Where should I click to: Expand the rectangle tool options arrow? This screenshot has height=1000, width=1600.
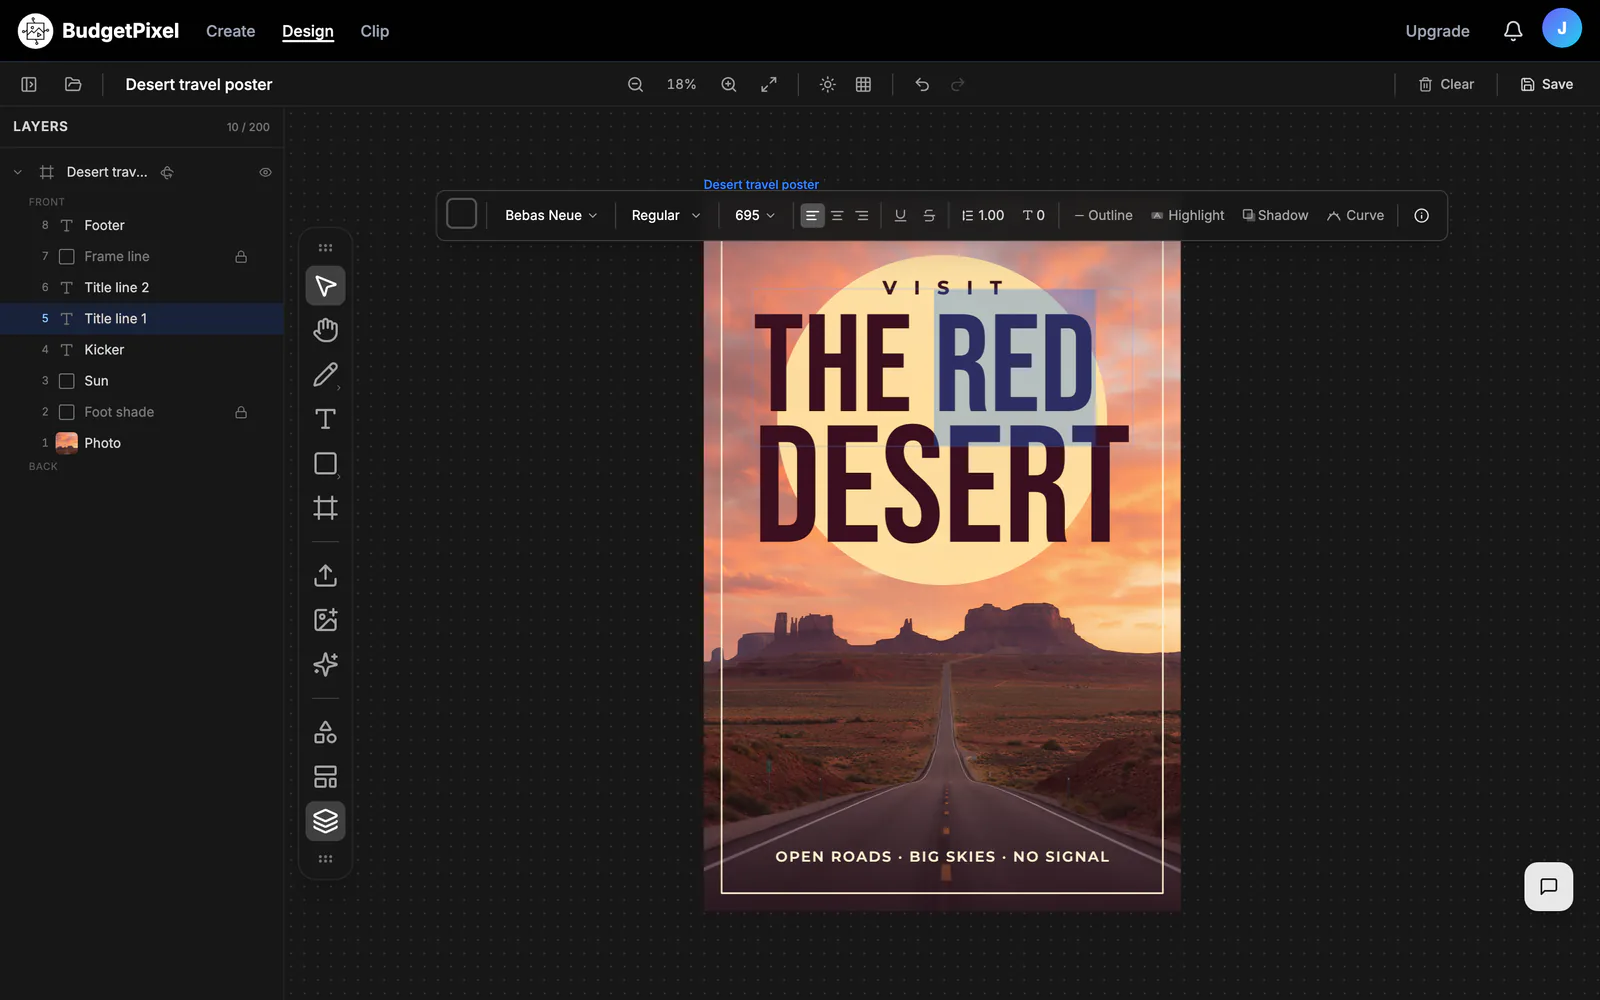(339, 477)
